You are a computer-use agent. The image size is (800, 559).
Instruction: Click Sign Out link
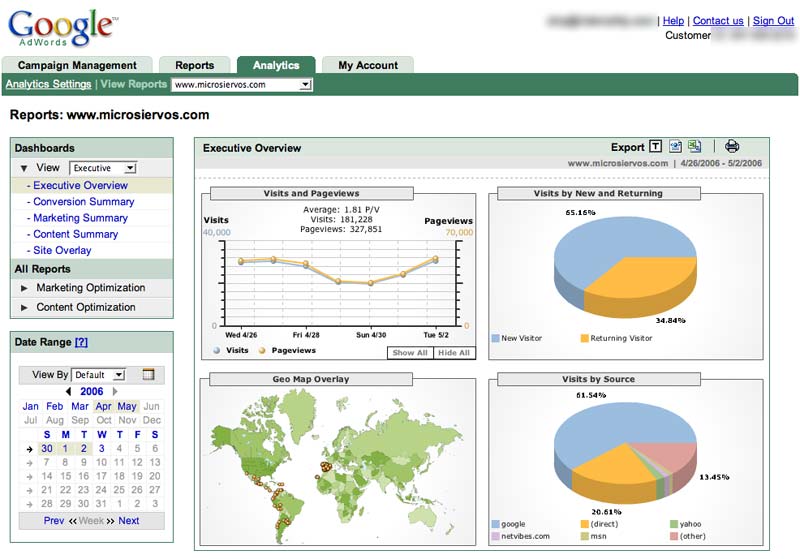(773, 21)
